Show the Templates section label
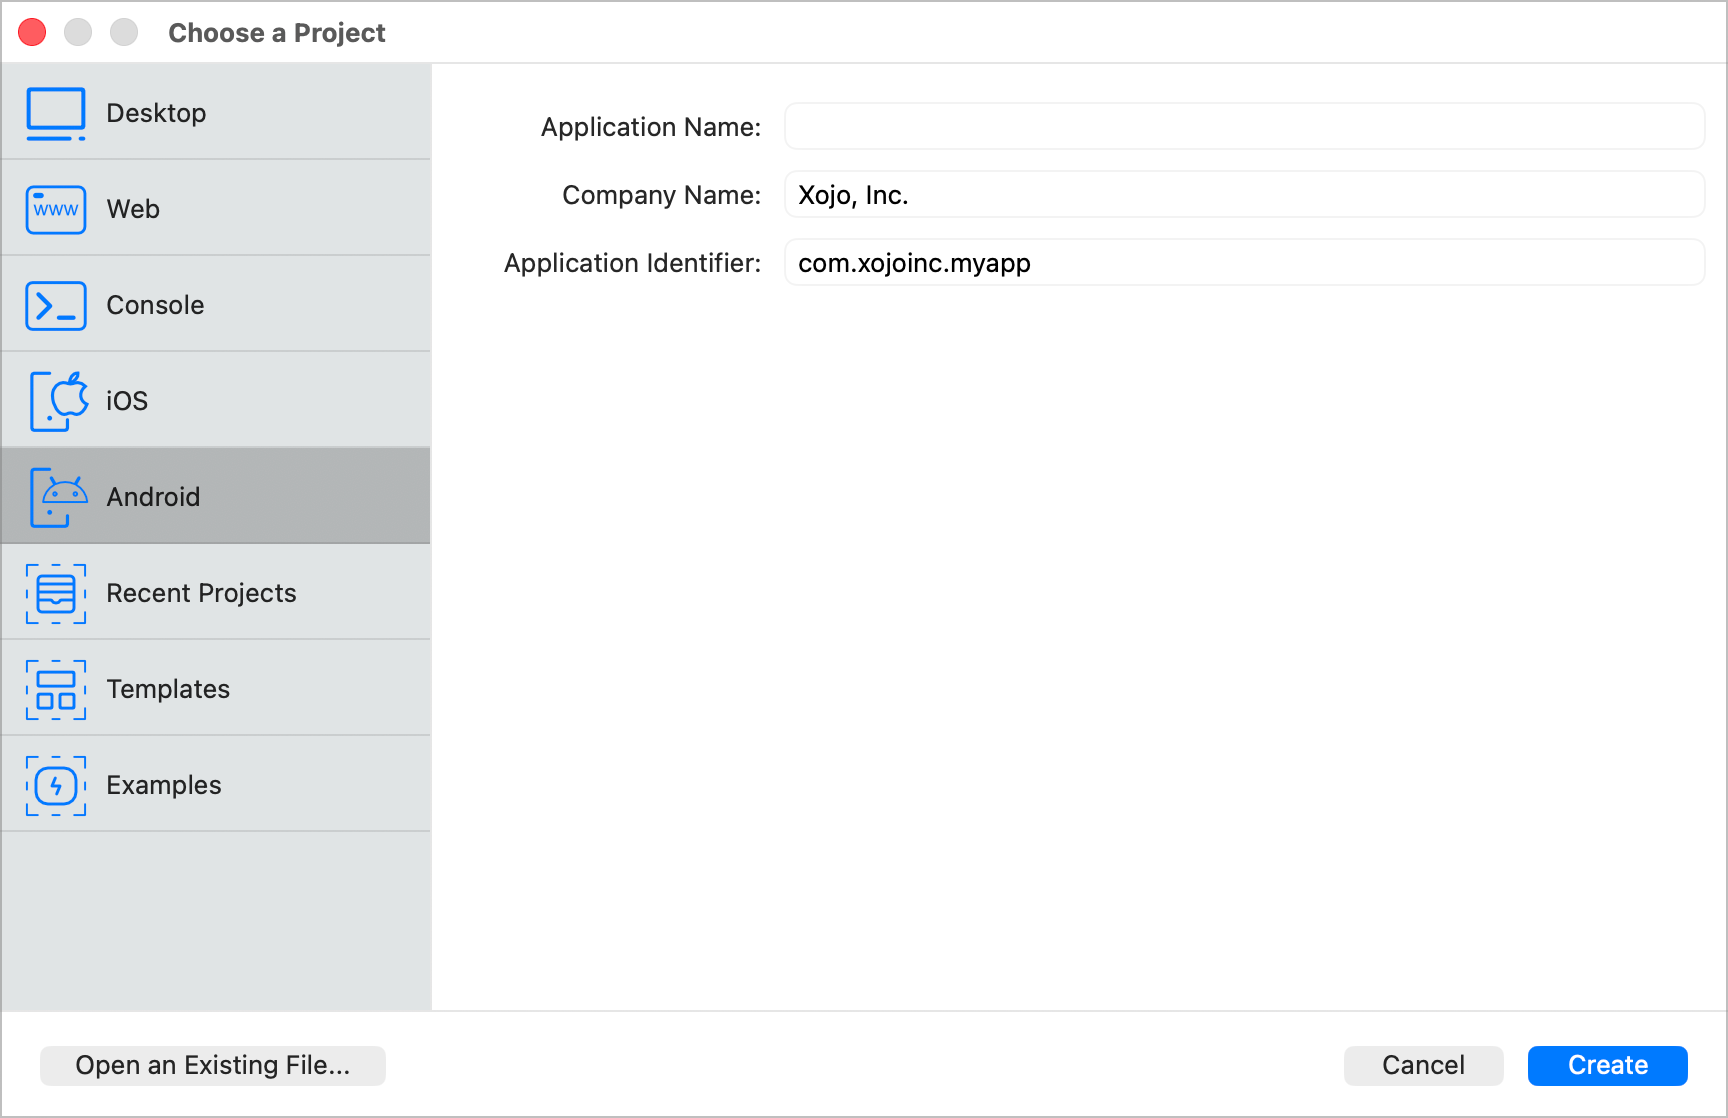 168,689
